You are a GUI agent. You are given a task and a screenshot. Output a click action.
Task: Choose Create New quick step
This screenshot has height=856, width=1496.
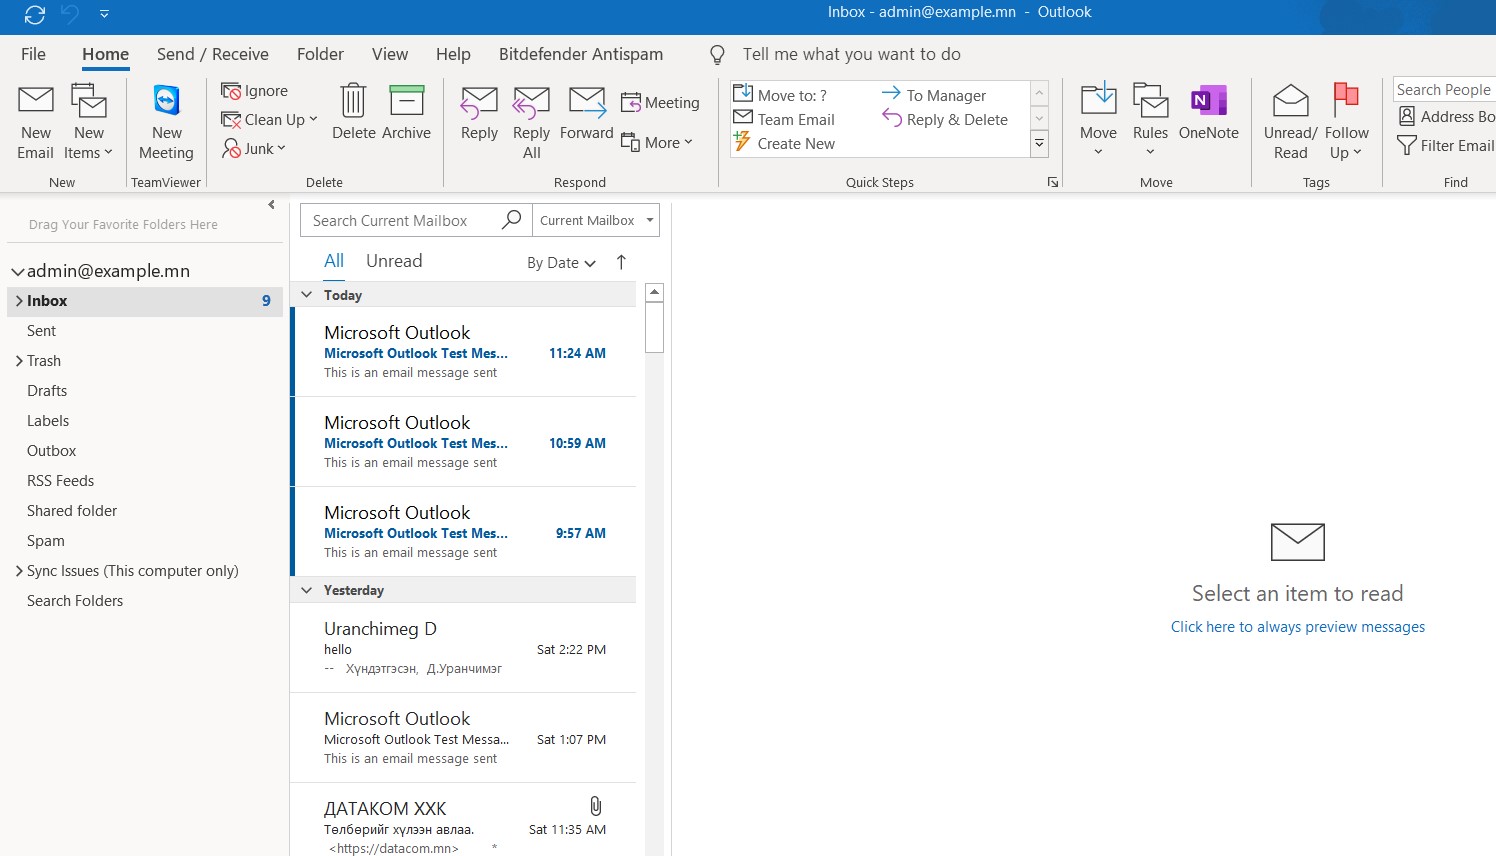[784, 143]
